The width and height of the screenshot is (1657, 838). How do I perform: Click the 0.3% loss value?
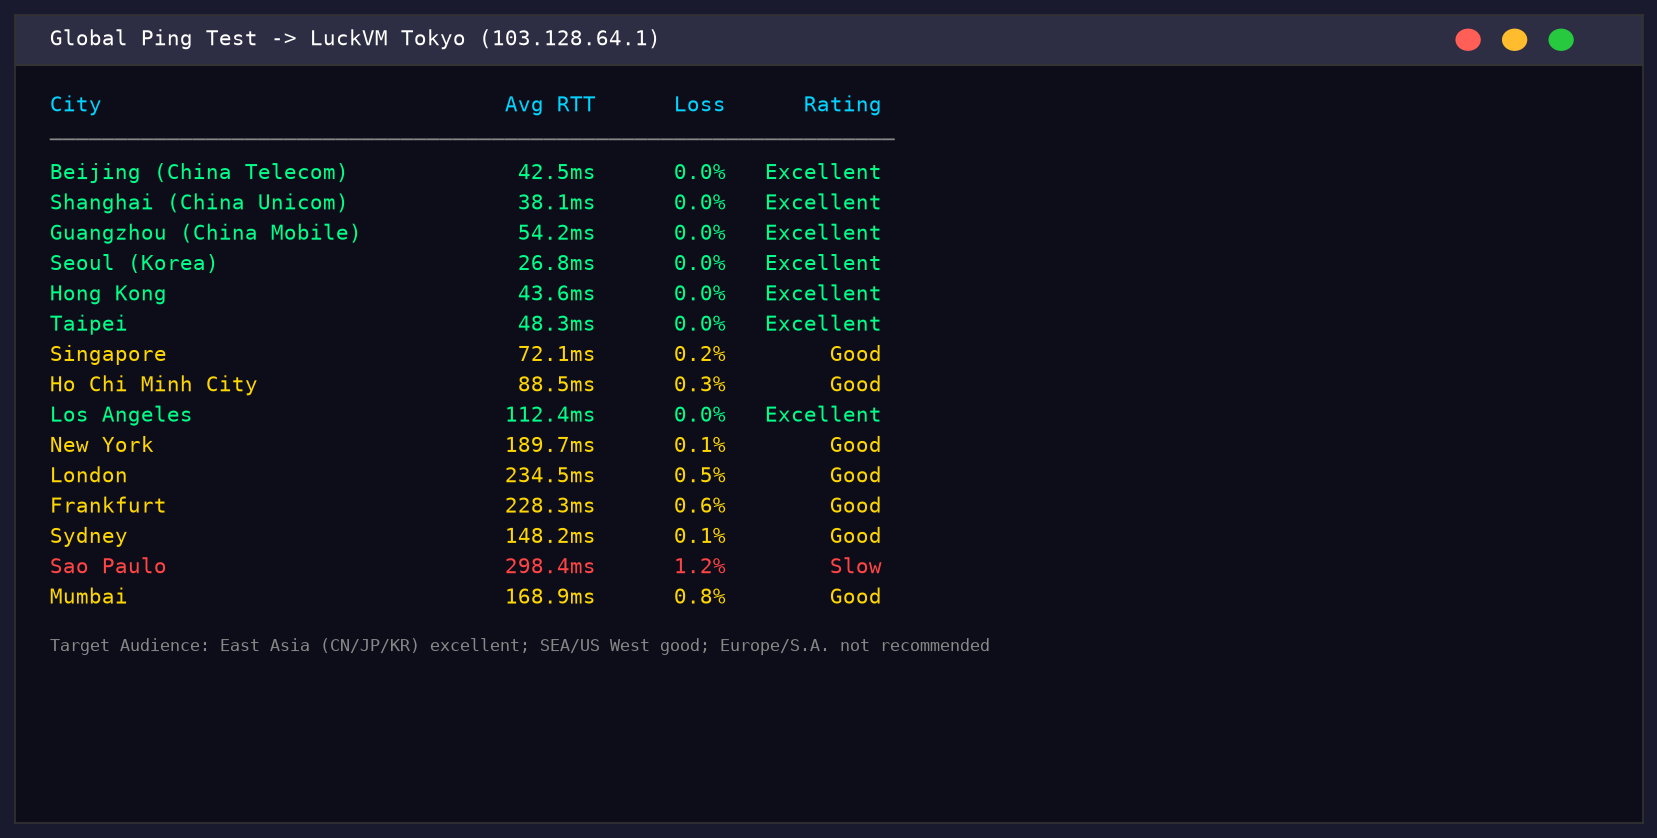pyautogui.click(x=700, y=384)
